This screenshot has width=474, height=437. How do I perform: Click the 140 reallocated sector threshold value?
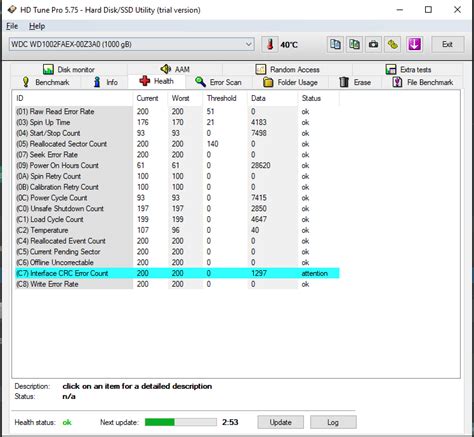click(212, 144)
